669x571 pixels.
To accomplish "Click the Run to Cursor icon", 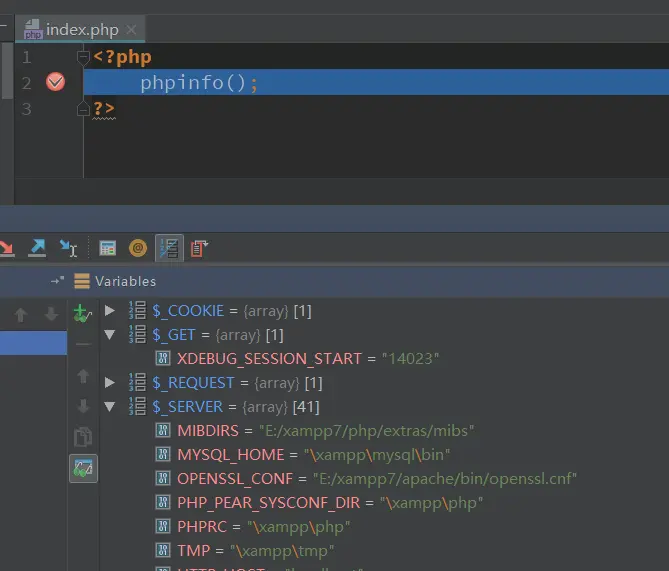I will tap(68, 248).
